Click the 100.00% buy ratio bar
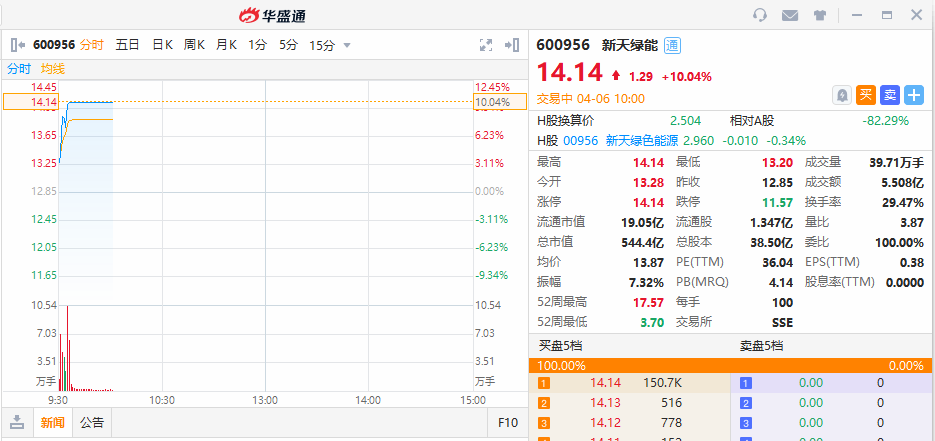 (x=730, y=365)
